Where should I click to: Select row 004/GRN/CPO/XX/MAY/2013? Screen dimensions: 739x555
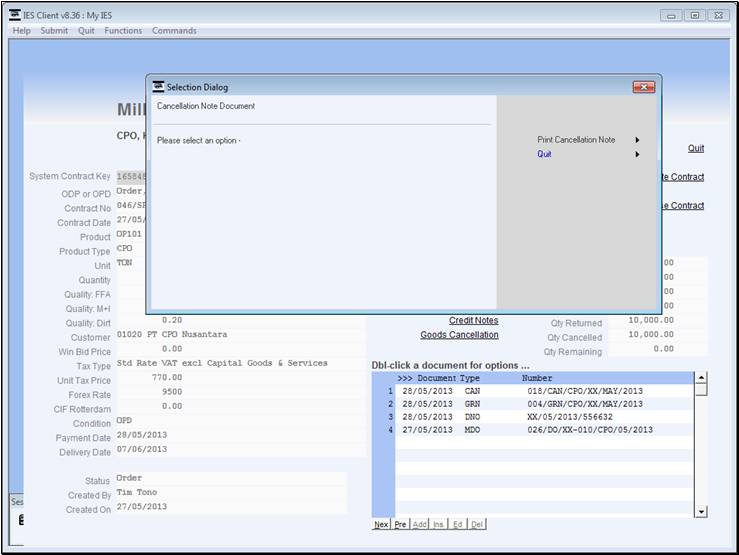(x=544, y=404)
